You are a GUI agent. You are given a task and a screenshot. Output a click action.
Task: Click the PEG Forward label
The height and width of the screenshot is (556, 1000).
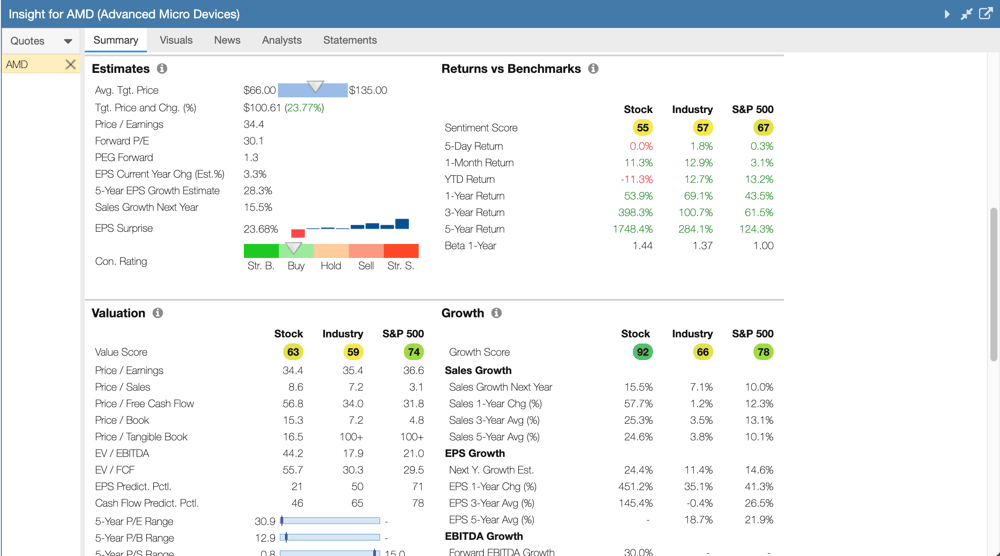coord(124,157)
